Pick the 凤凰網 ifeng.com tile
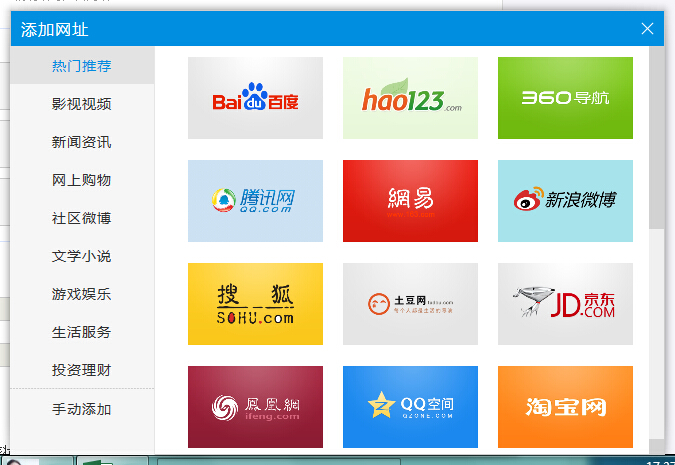The width and height of the screenshot is (675, 465). click(x=255, y=406)
